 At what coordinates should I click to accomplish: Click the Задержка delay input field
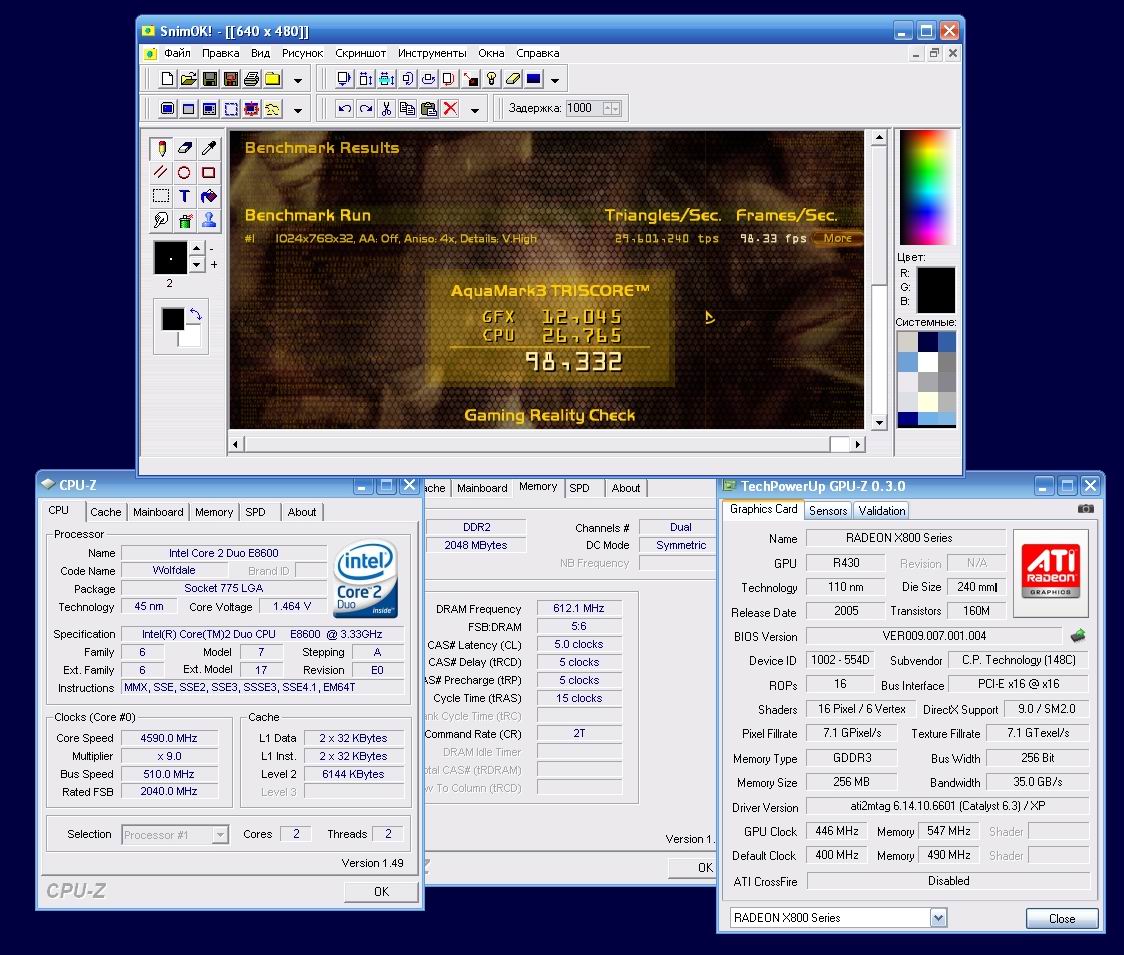[584, 108]
